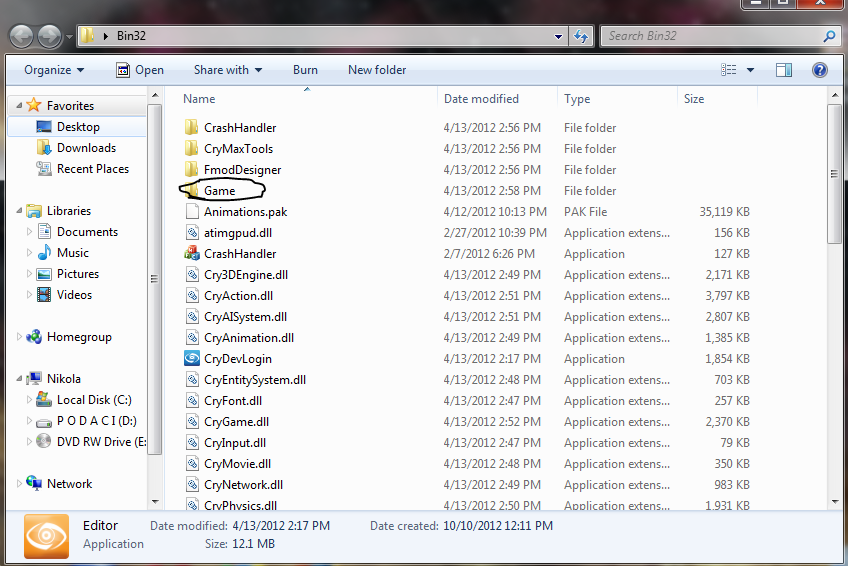
Task: Click the Burn toolbar button
Action: tap(305, 70)
